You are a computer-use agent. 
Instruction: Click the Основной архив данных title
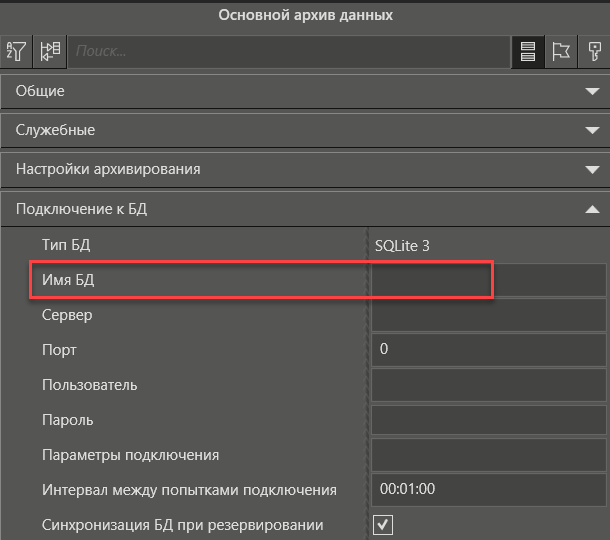point(305,15)
